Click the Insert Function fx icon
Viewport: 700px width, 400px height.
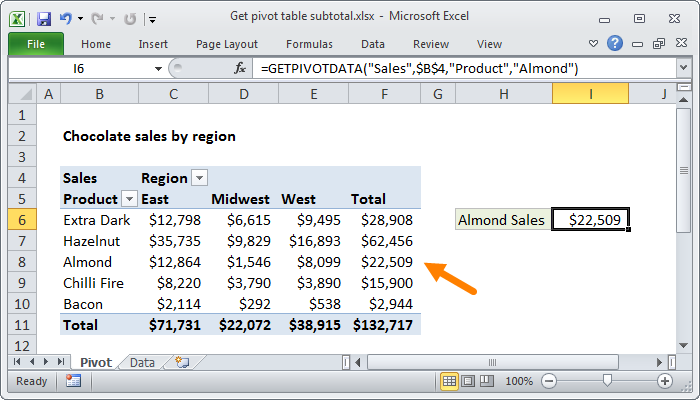240,68
